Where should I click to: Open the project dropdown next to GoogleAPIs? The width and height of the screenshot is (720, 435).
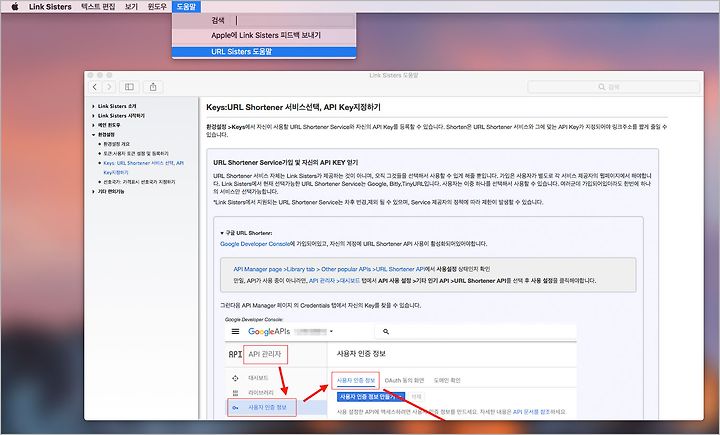(331, 331)
